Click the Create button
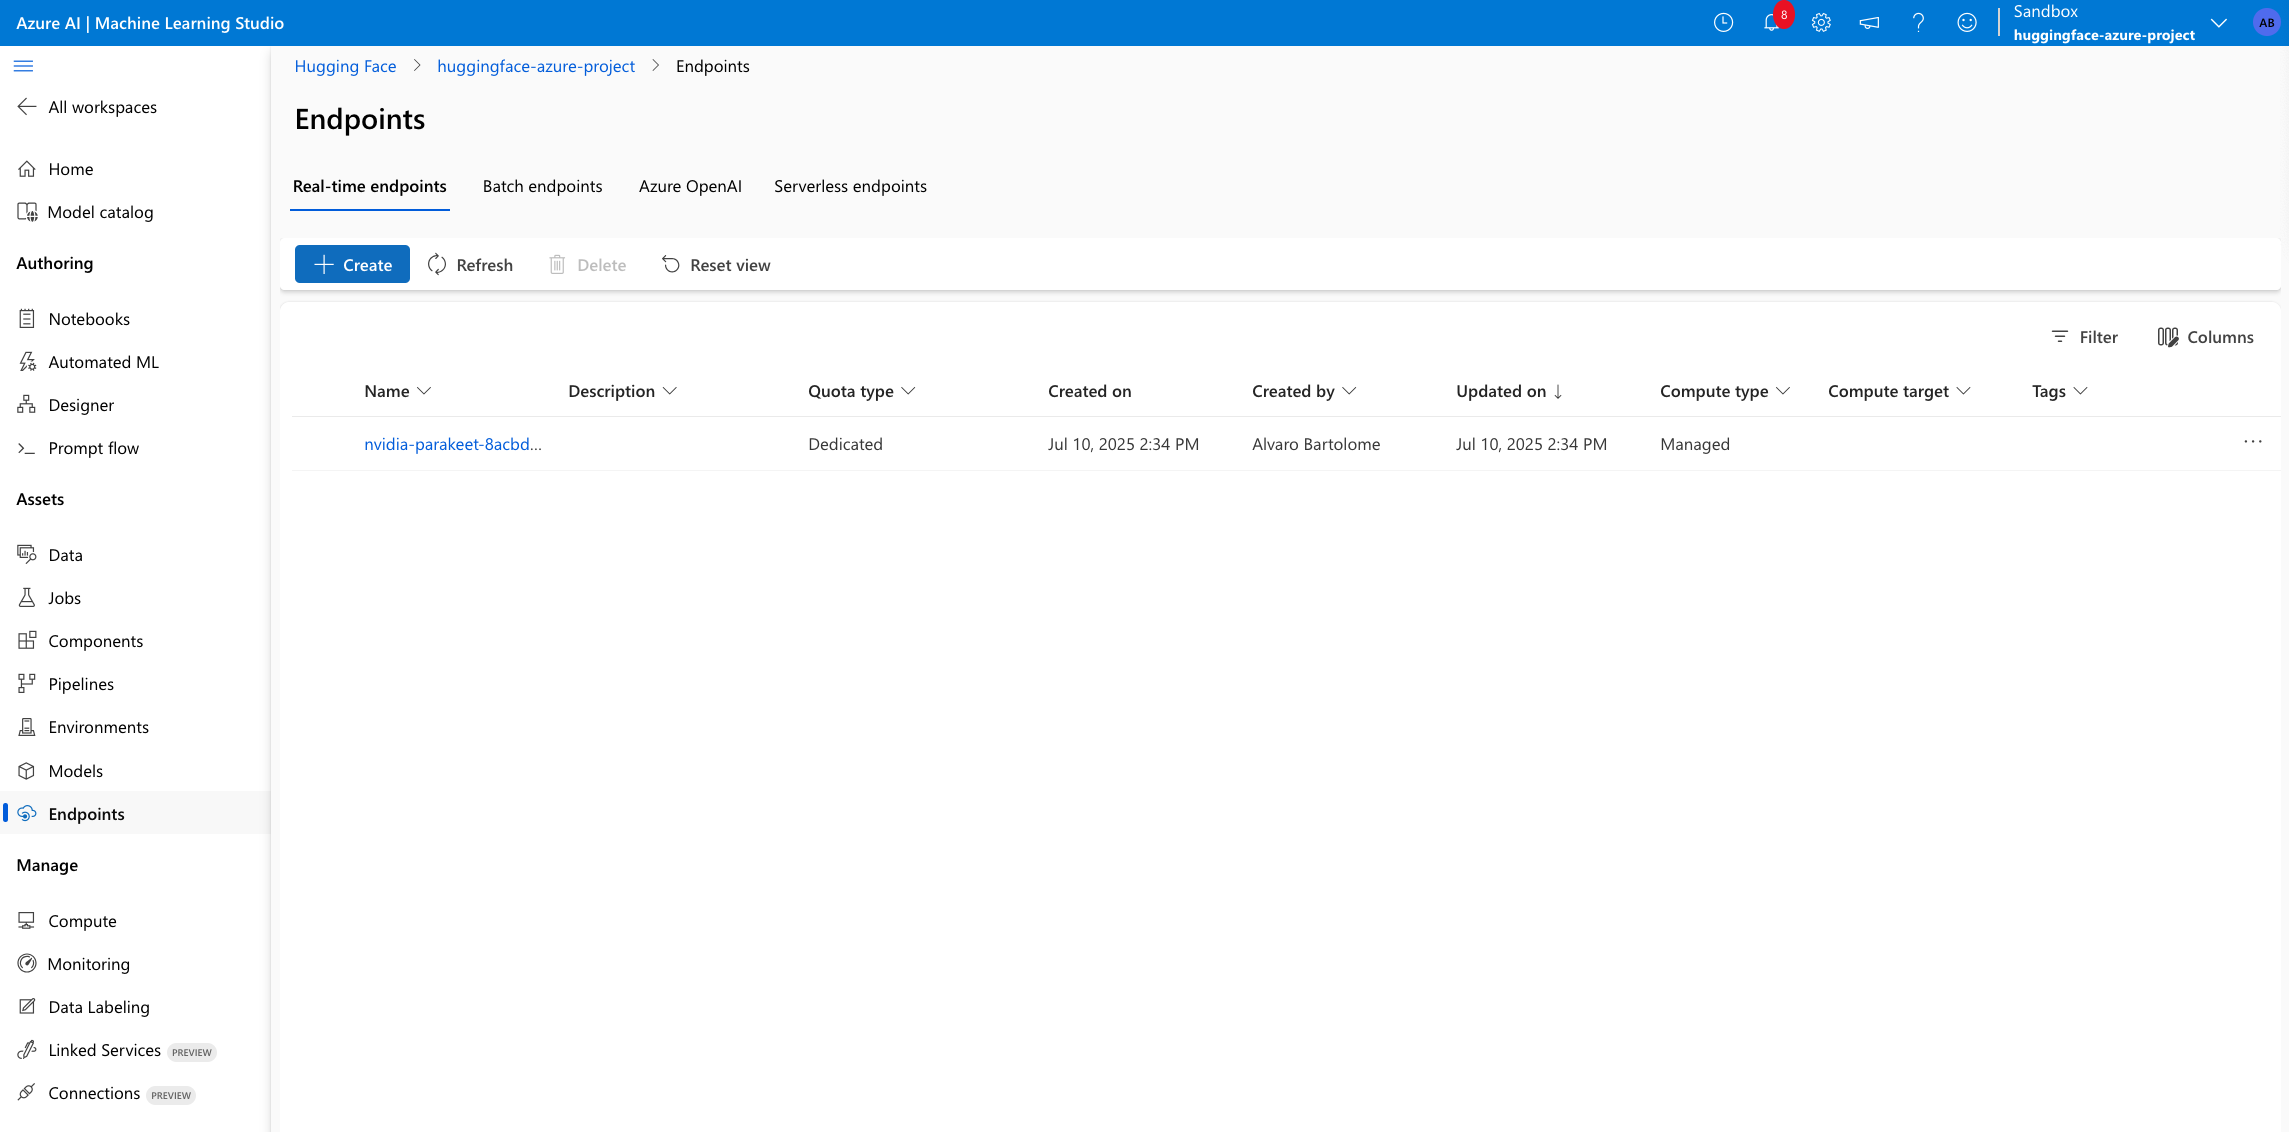This screenshot has height=1132, width=2289. click(x=352, y=265)
